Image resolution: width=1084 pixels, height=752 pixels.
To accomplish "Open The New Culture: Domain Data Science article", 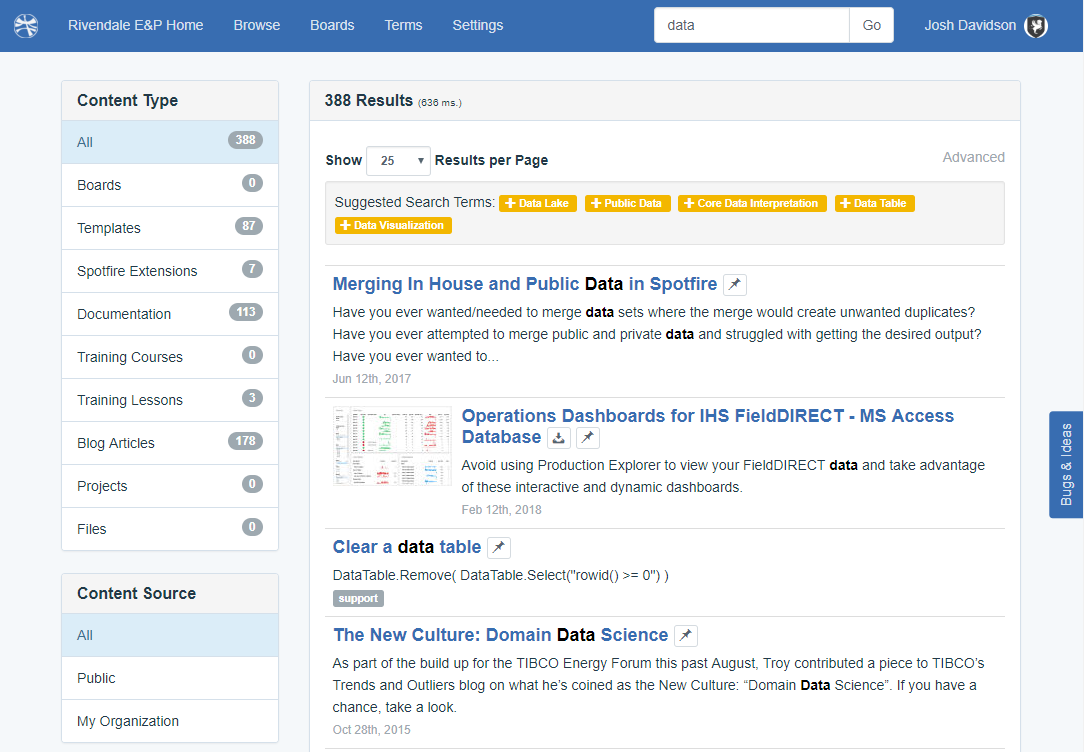I will 501,635.
